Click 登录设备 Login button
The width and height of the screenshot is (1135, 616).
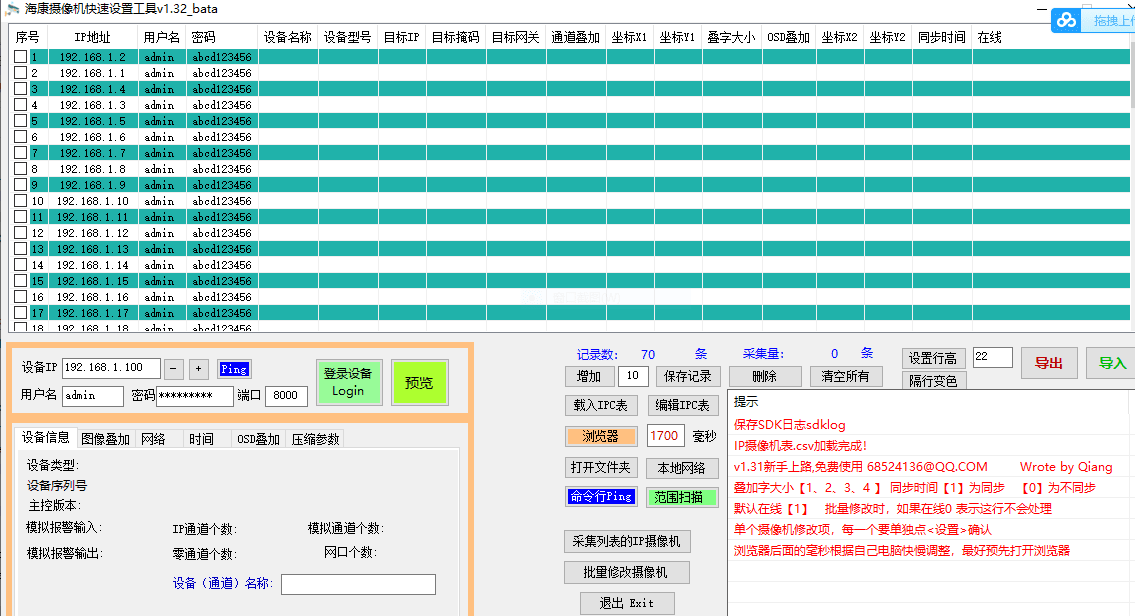(349, 382)
